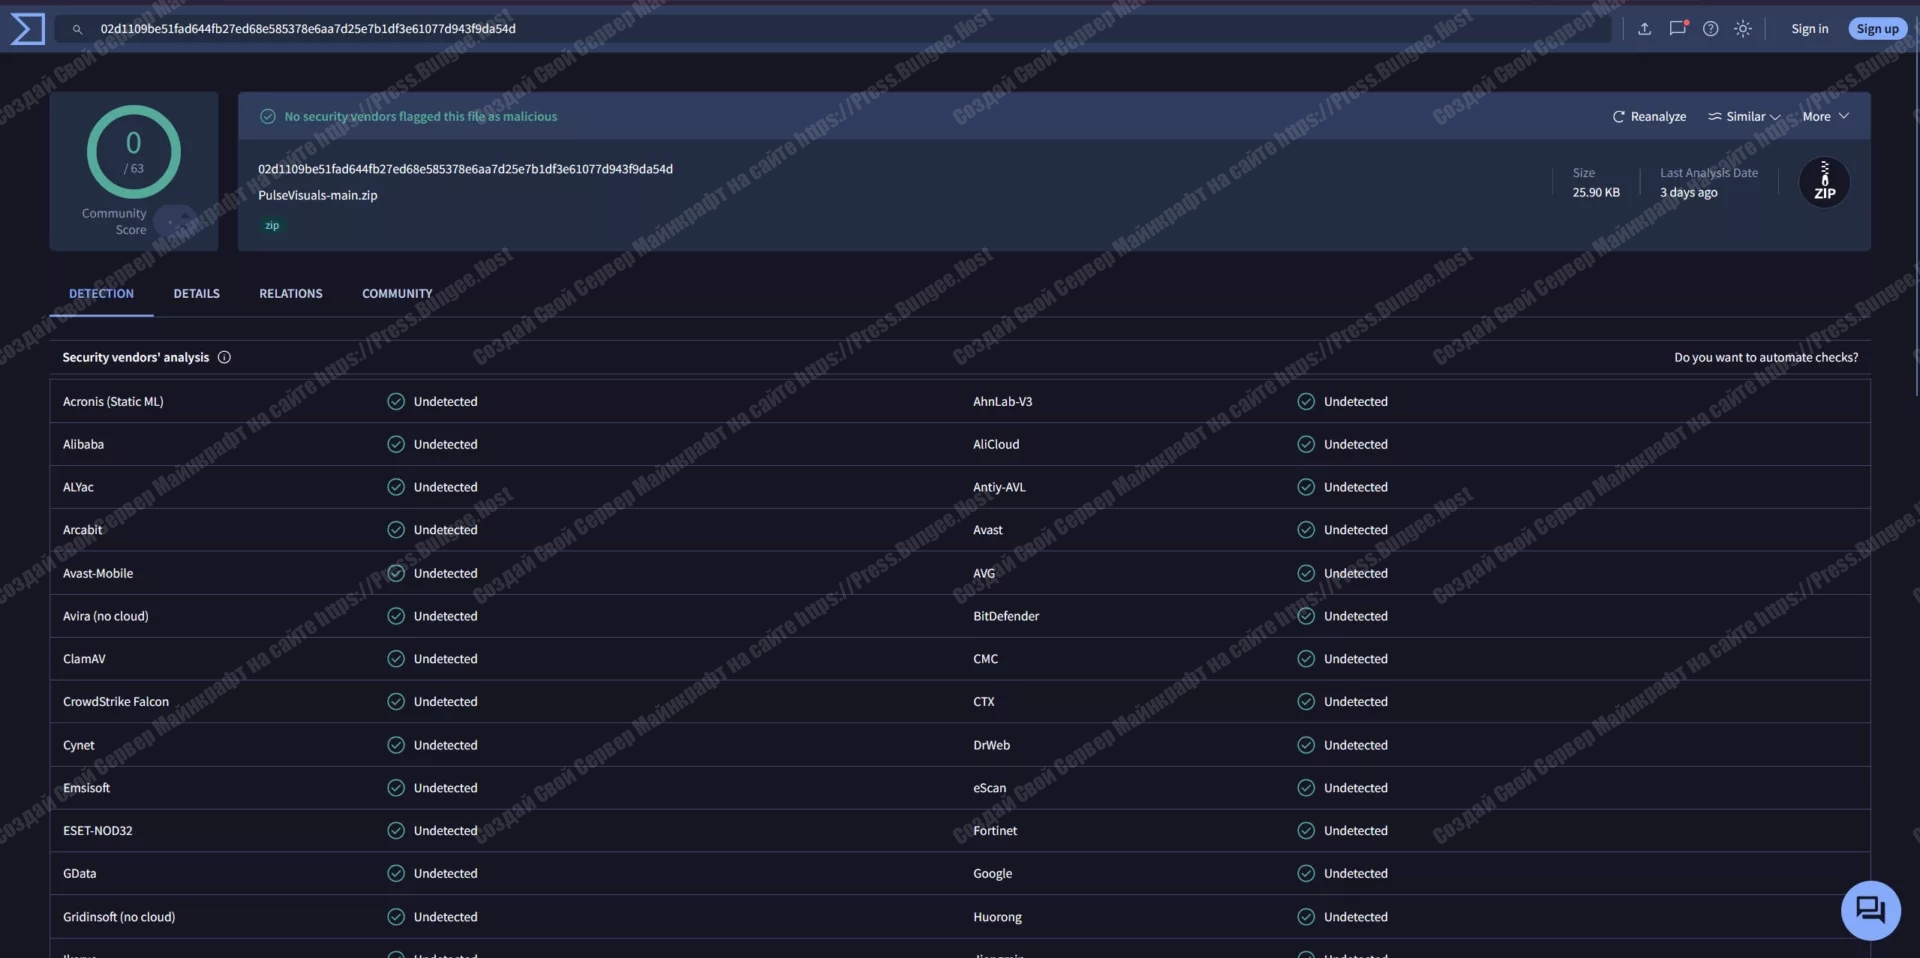Click Antiy-AVL Undetected check icon
This screenshot has width=1920, height=958.
(1306, 488)
